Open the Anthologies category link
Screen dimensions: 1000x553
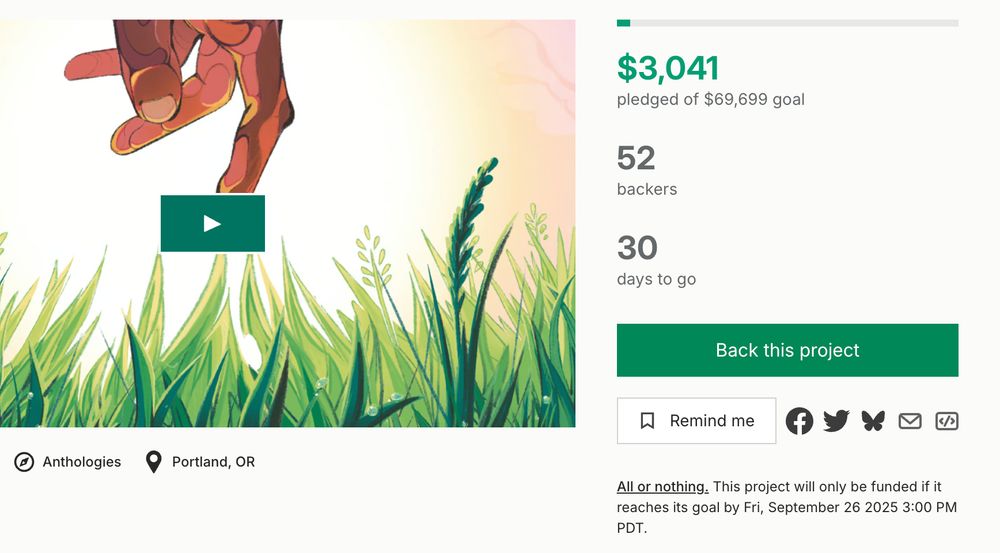pos(82,462)
